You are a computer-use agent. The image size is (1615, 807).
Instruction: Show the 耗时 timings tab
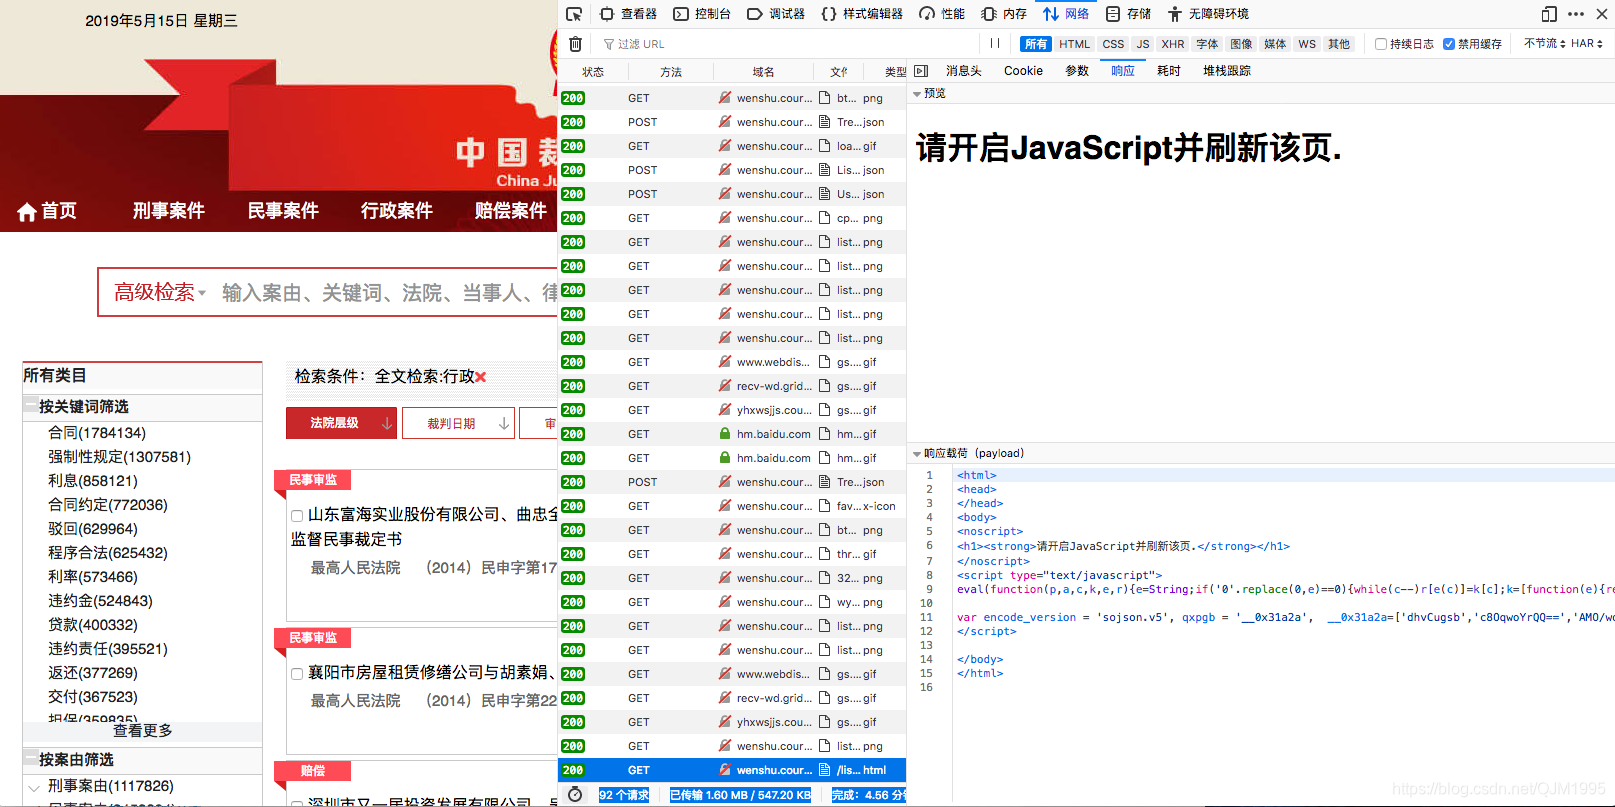1169,71
